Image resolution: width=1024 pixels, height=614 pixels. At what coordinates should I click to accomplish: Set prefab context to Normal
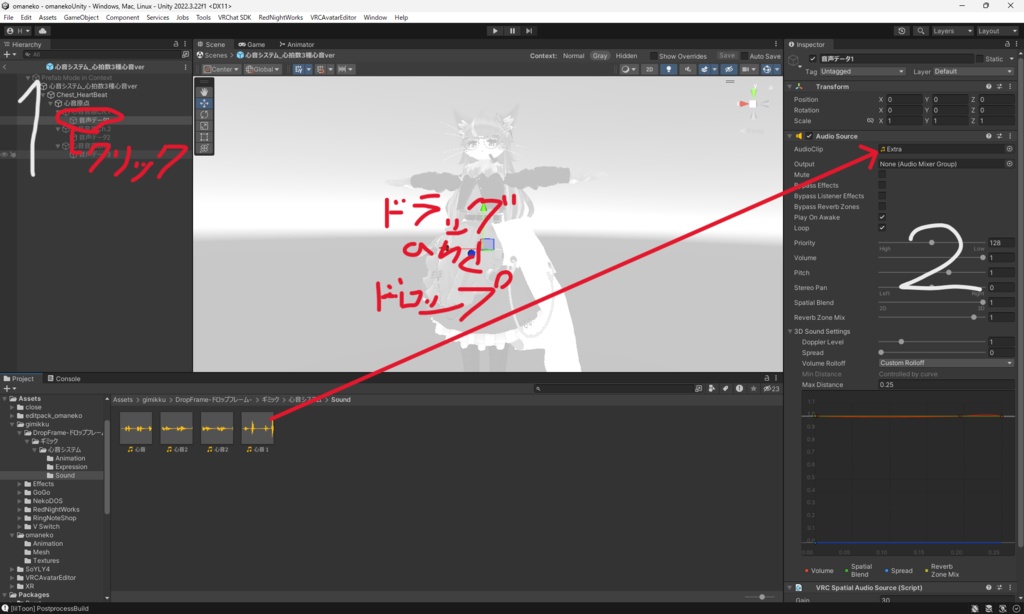573,56
